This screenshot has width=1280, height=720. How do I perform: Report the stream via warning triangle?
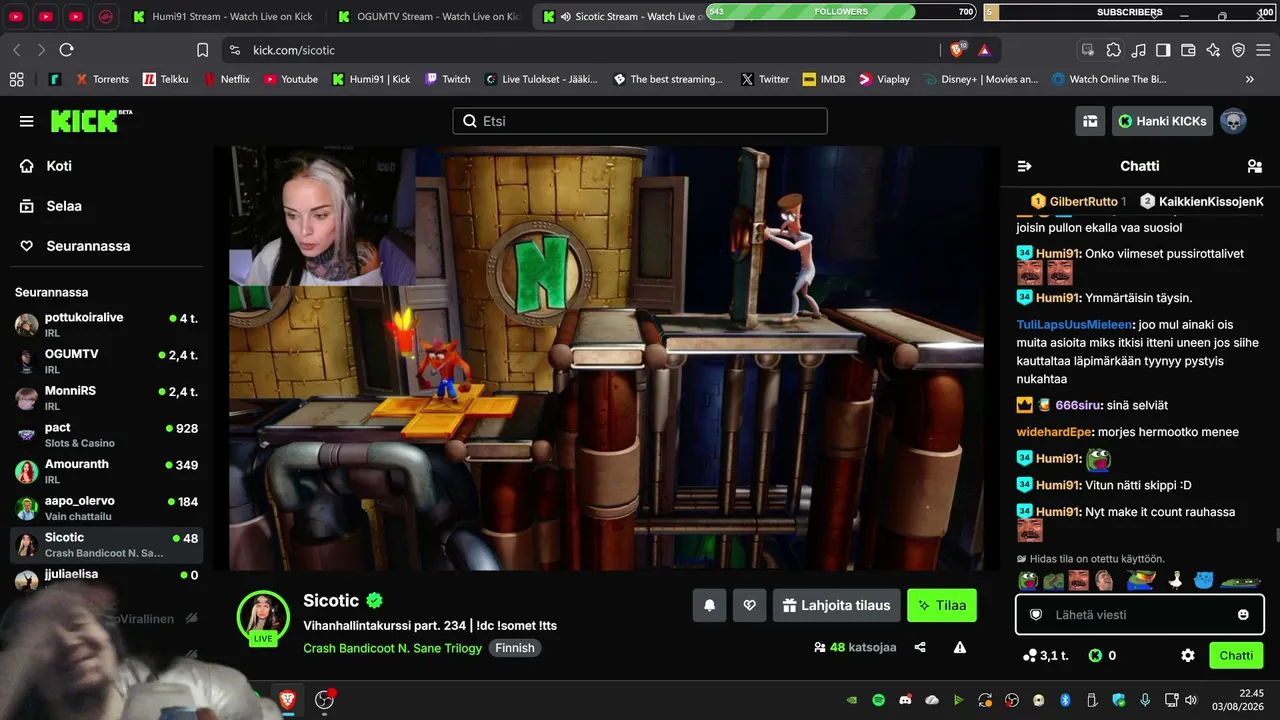[x=960, y=647]
